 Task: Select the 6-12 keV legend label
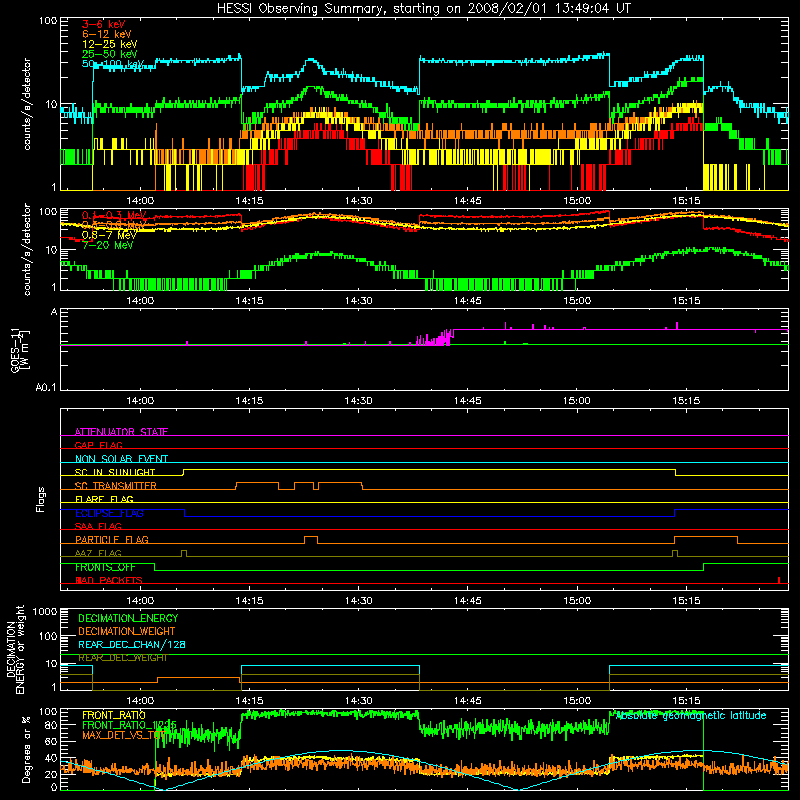[x=107, y=34]
